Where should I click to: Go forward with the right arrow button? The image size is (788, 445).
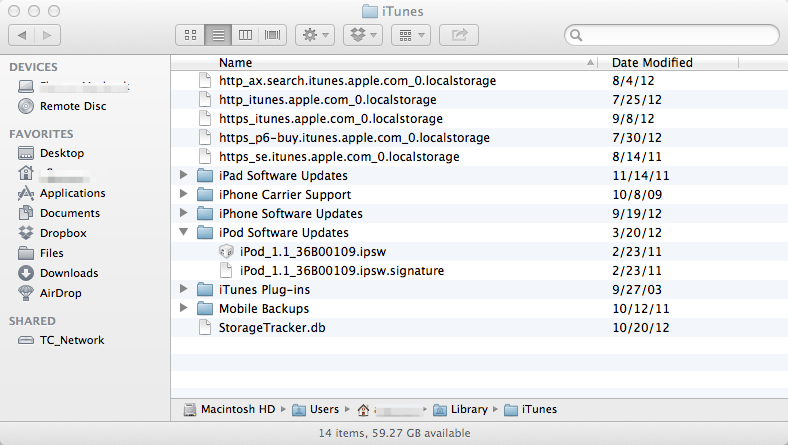pyautogui.click(x=48, y=35)
